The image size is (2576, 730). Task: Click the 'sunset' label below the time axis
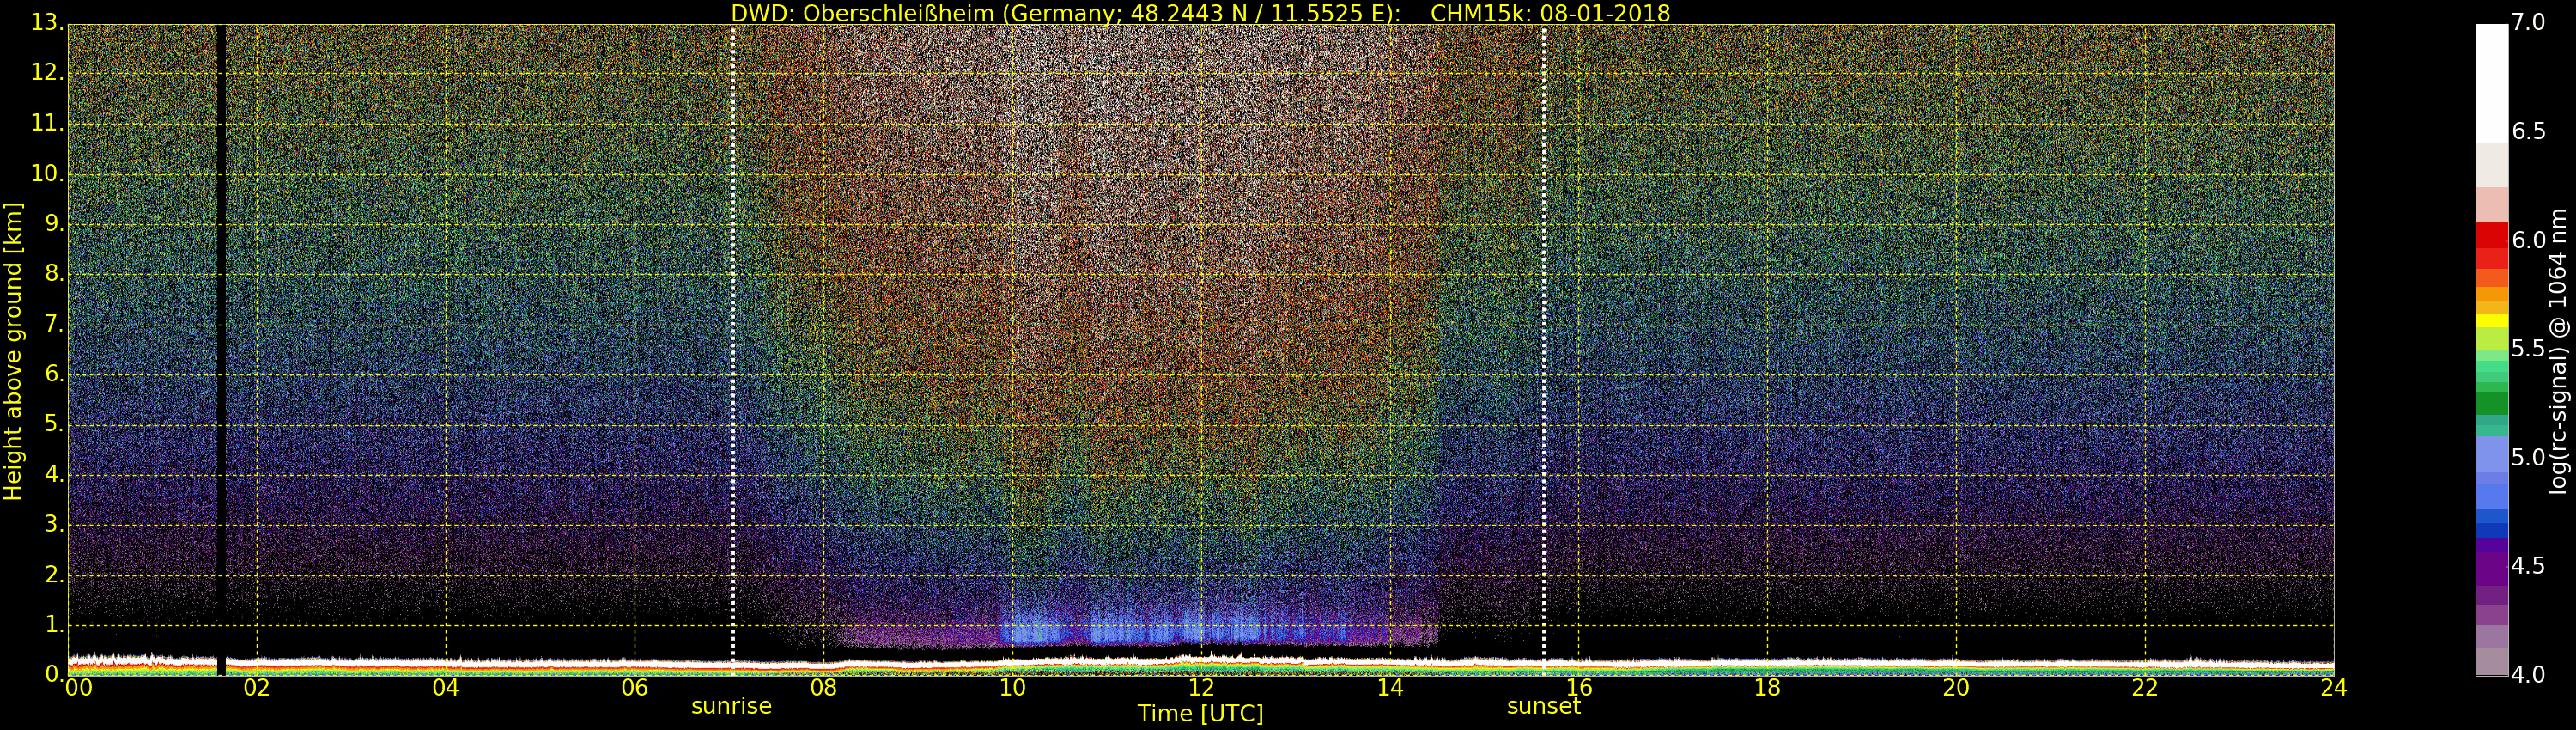pyautogui.click(x=1543, y=706)
